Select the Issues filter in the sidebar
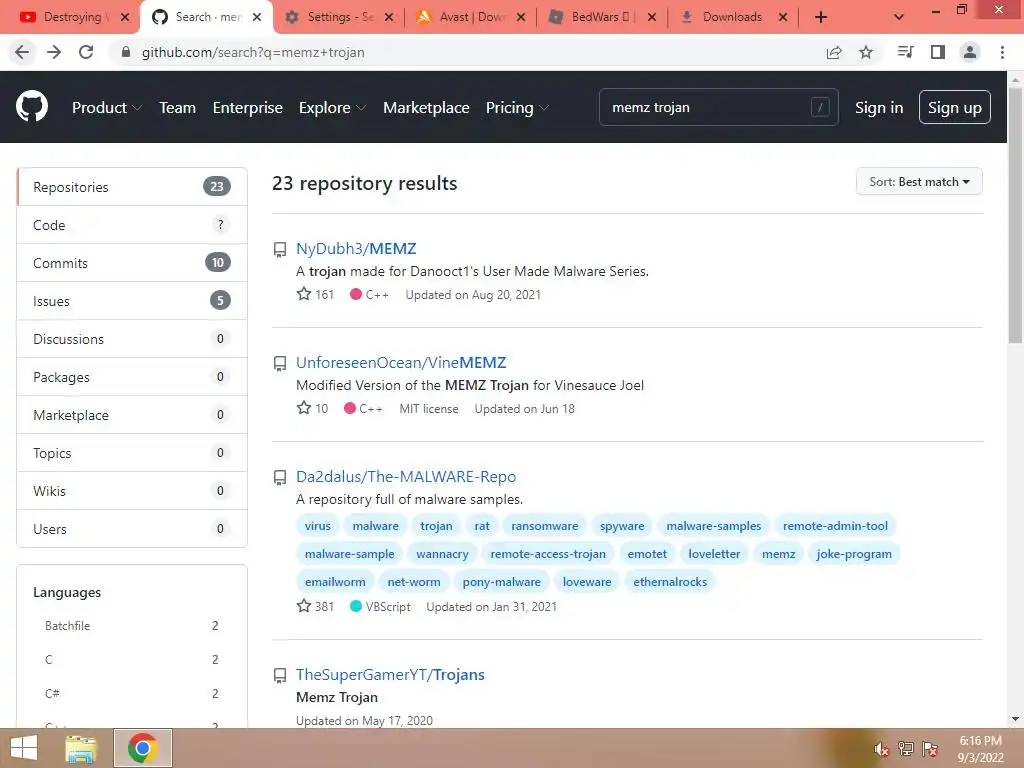 (132, 300)
